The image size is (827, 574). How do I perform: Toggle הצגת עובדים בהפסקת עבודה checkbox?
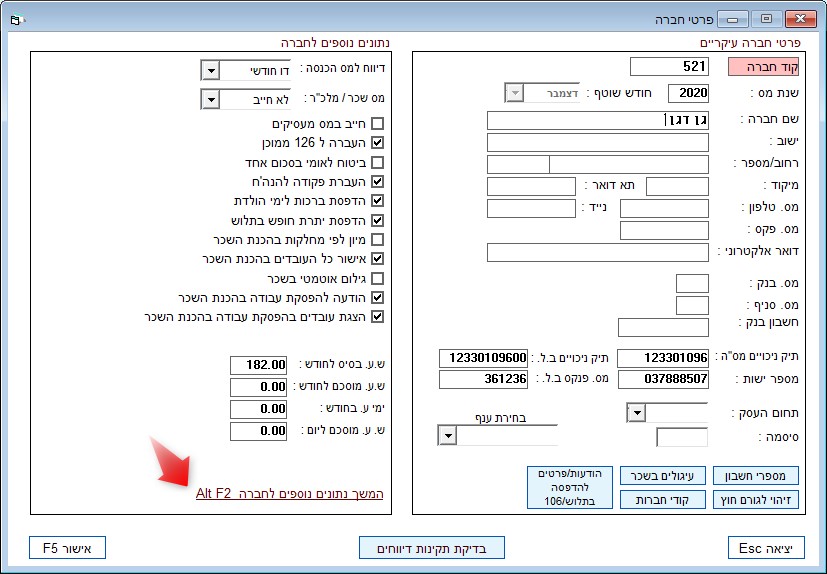tap(377, 317)
